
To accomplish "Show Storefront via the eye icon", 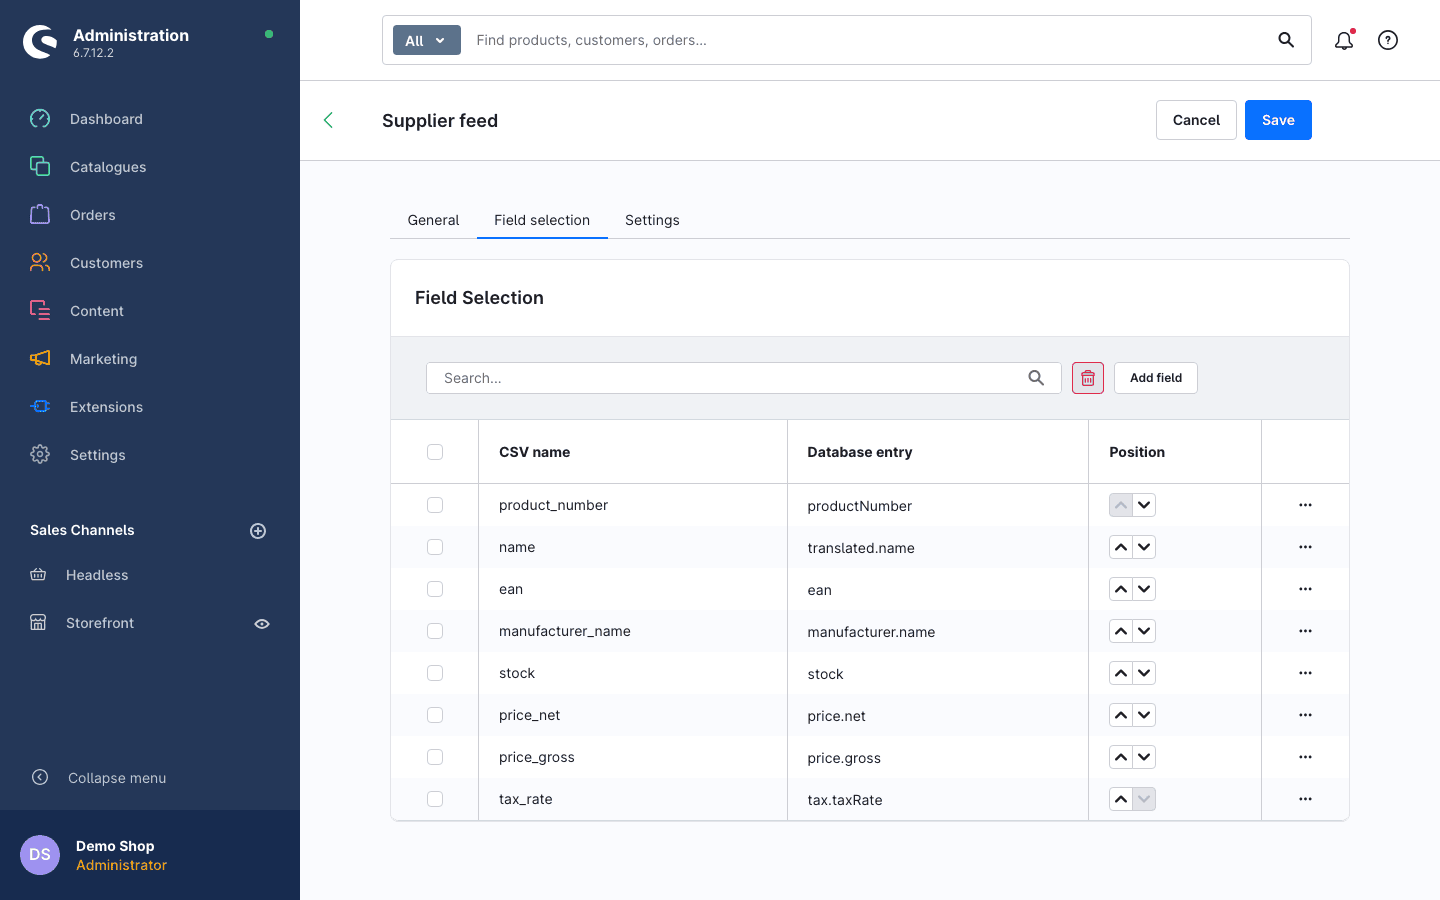I will 262,624.
